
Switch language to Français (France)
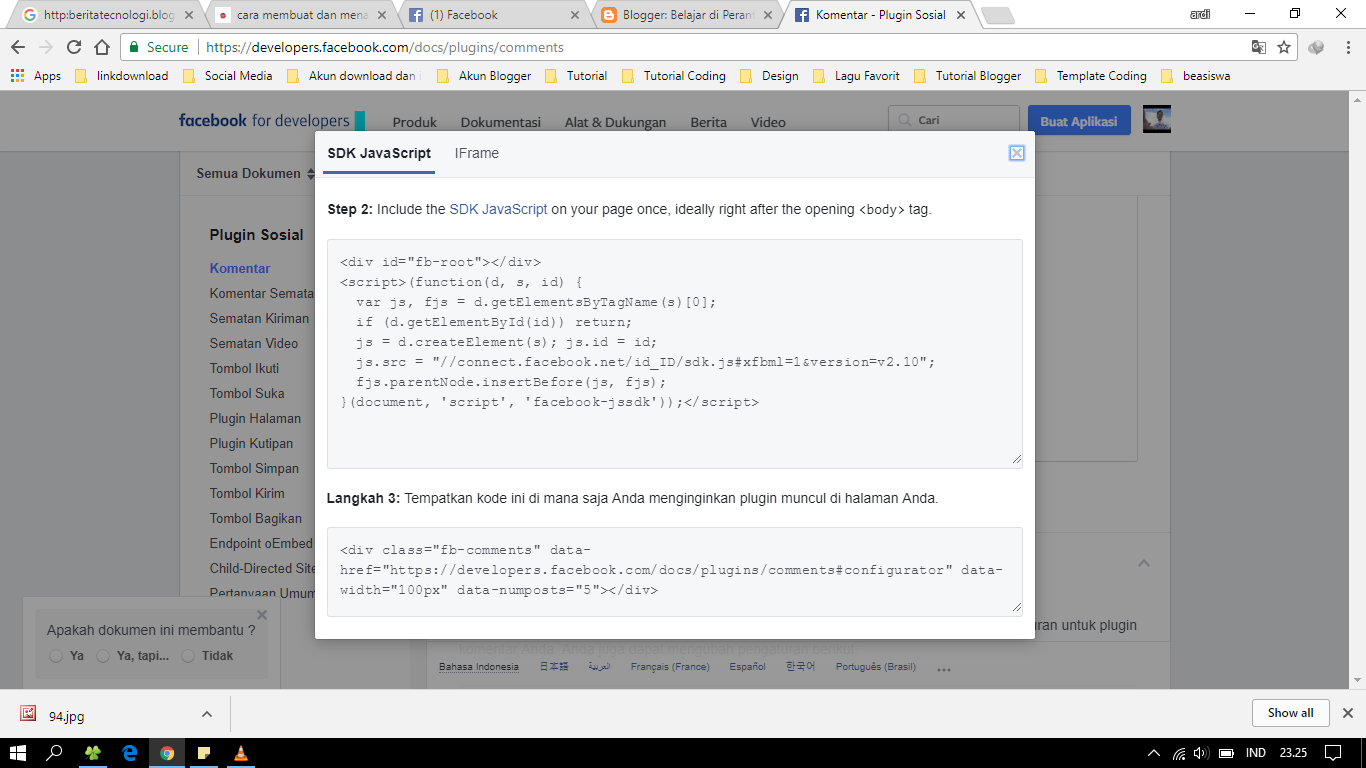click(670, 667)
